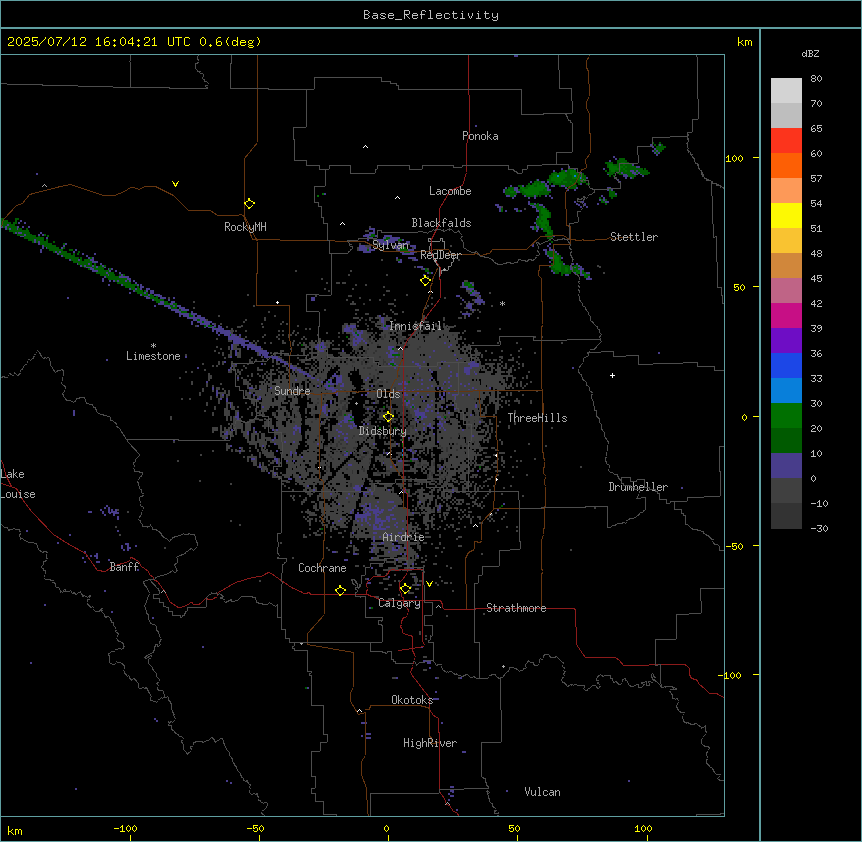Image resolution: width=862 pixels, height=842 pixels.
Task: Click the white caret marker west of Lacombe
Action: tap(397, 198)
